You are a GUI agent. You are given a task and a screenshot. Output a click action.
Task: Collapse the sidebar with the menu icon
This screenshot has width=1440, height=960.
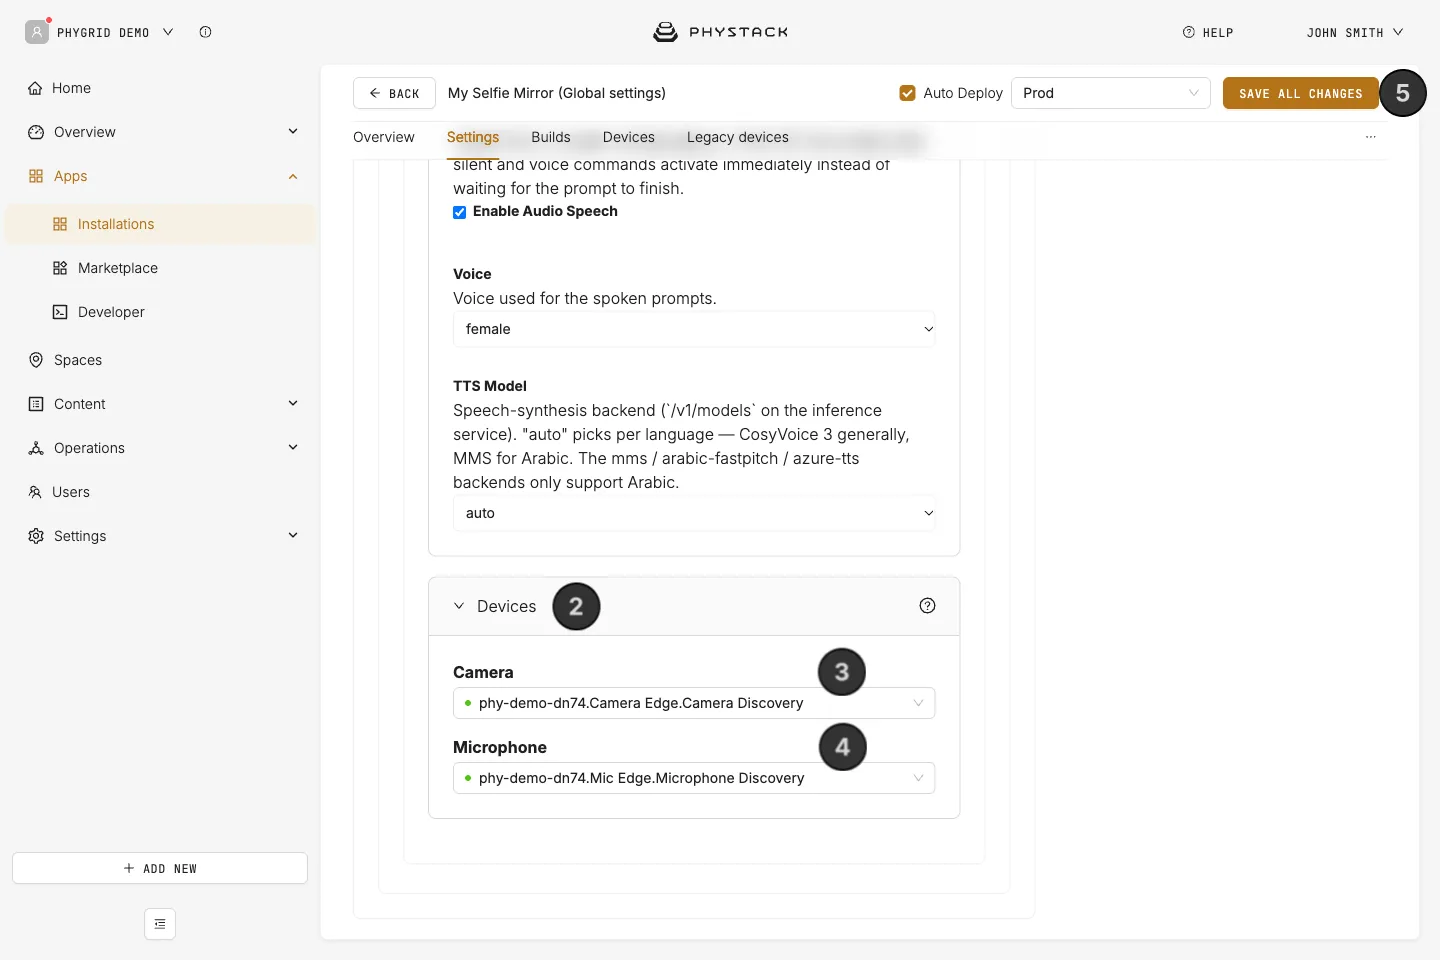coord(160,924)
